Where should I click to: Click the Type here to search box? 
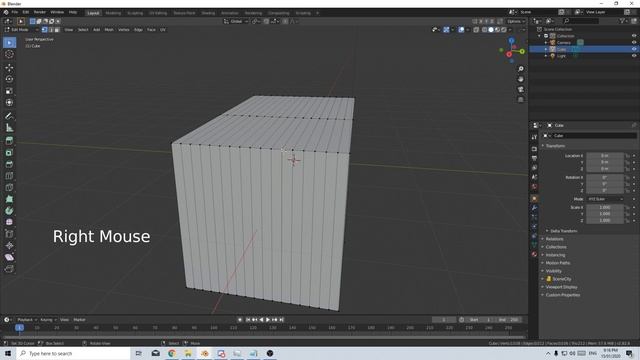point(73,353)
